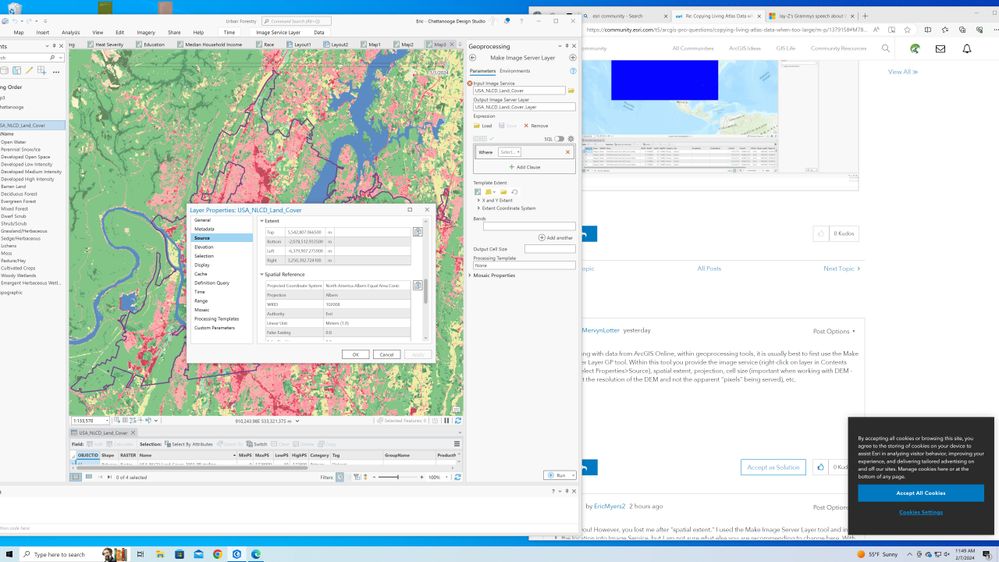Go back using the Geoprocessing back arrow

pos(473,58)
